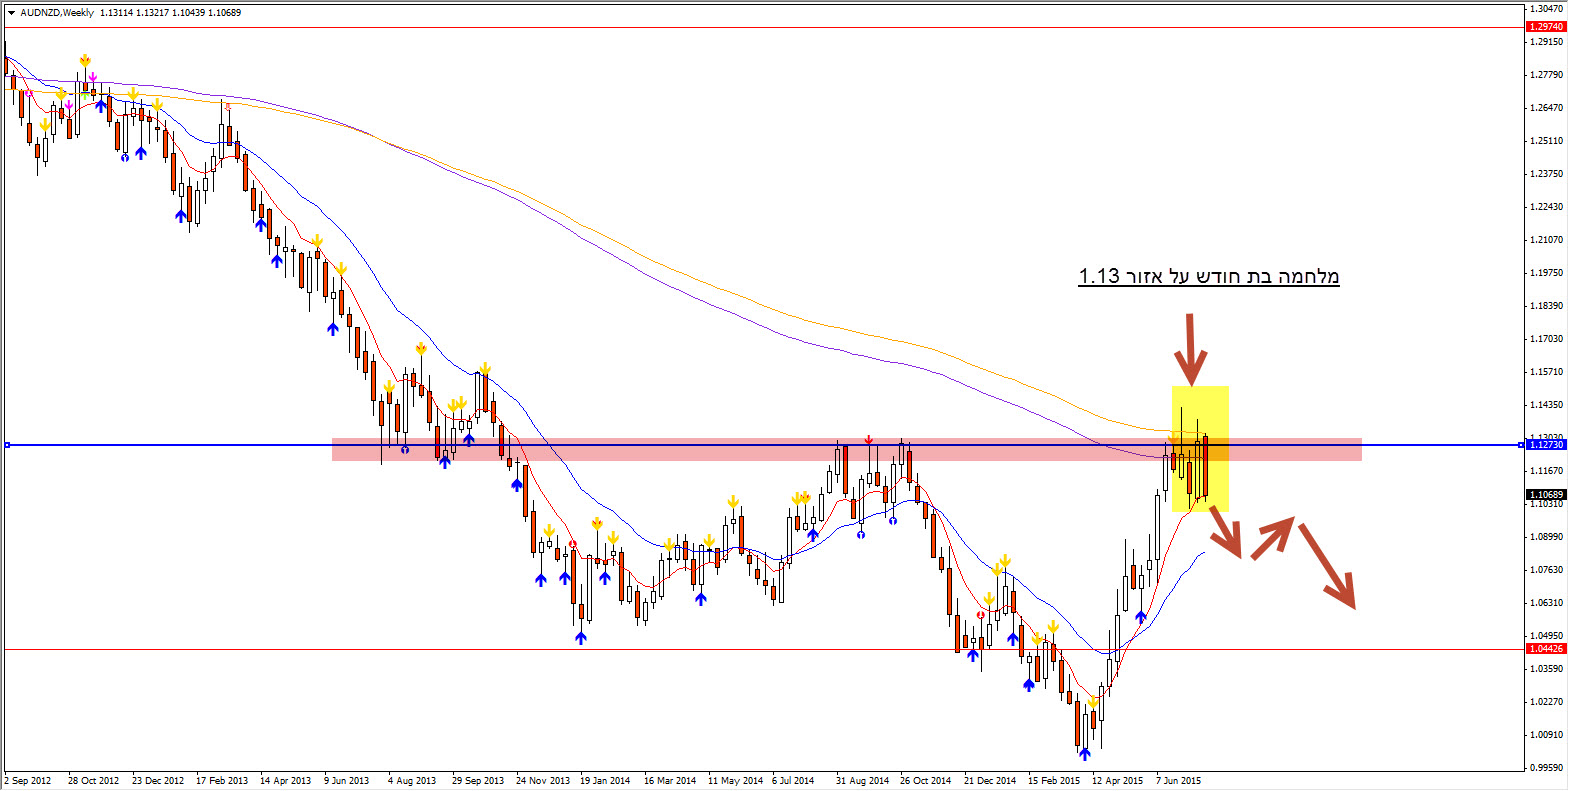The height and width of the screenshot is (791, 1569).
Task: Click the 17 Feb 2013 date label
Action: (x=222, y=780)
